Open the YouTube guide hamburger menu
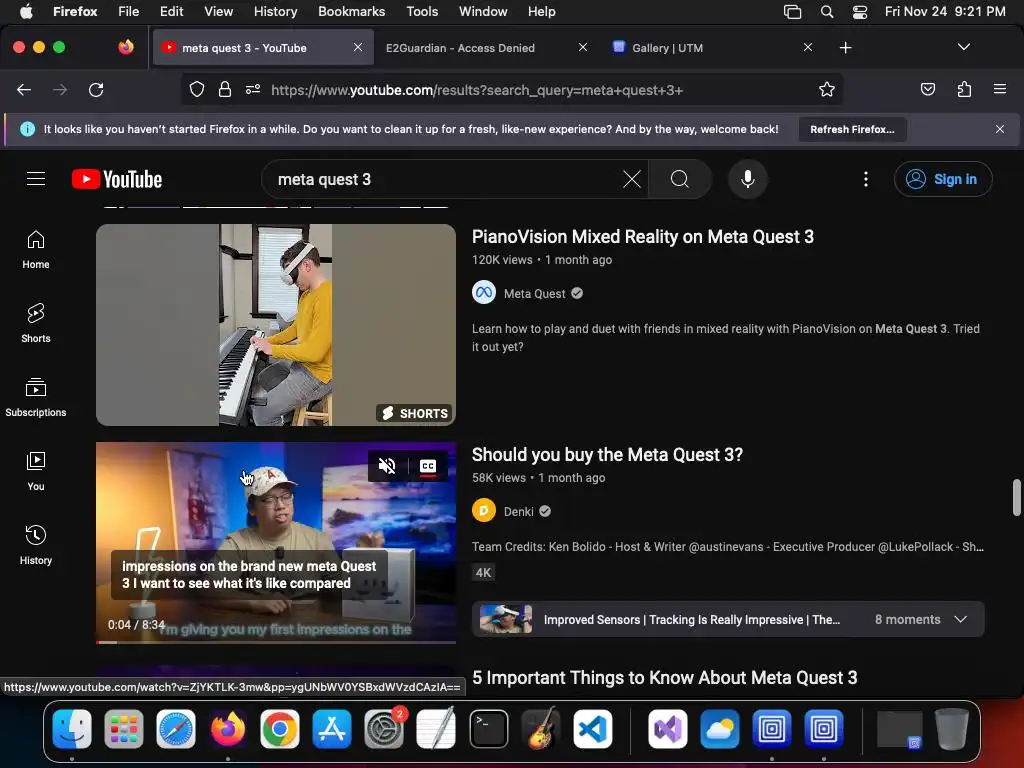Viewport: 1024px width, 768px height. click(36, 179)
